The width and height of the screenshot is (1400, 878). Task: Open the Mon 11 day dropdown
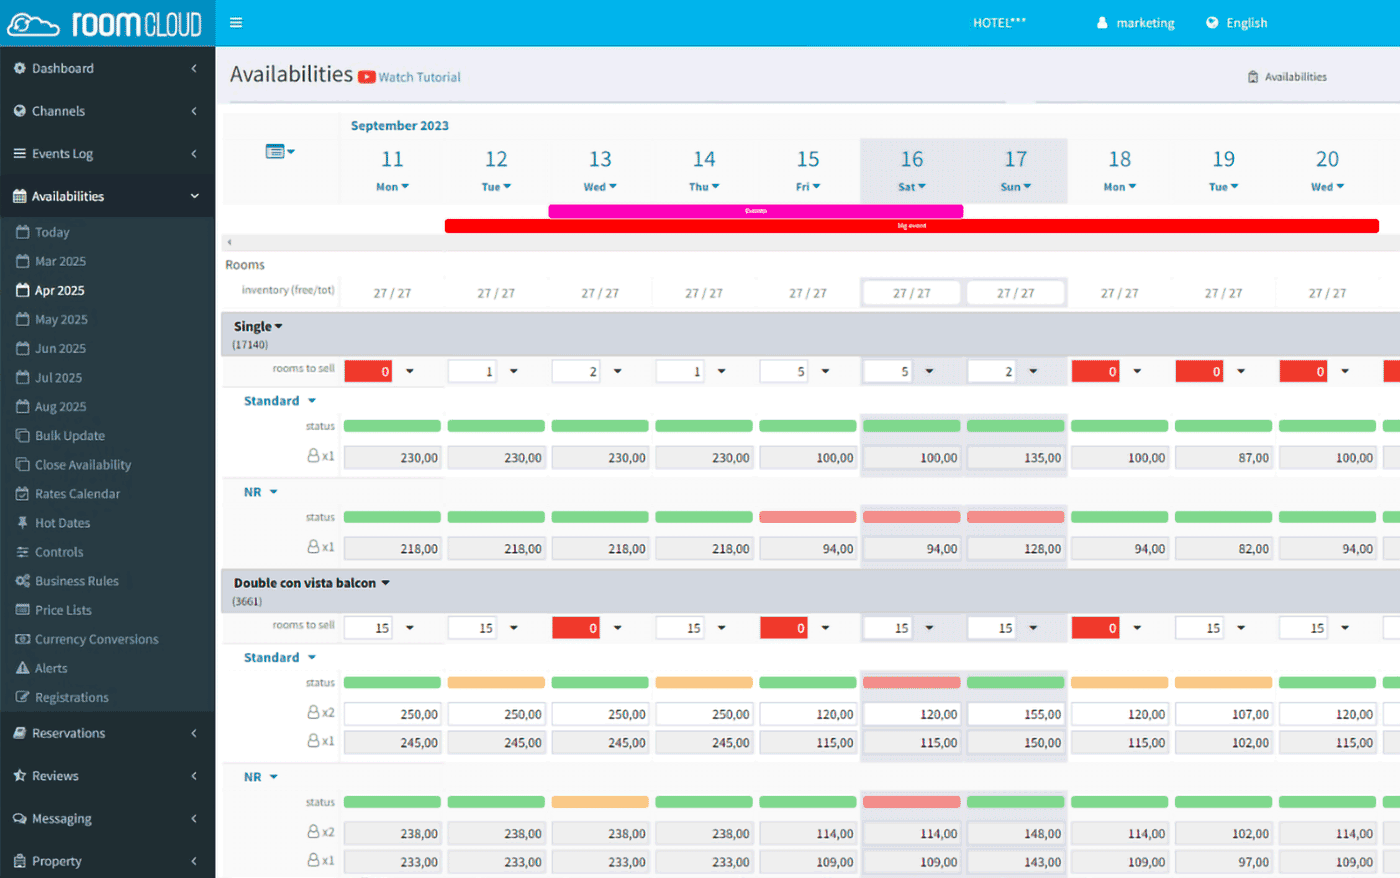tap(392, 187)
